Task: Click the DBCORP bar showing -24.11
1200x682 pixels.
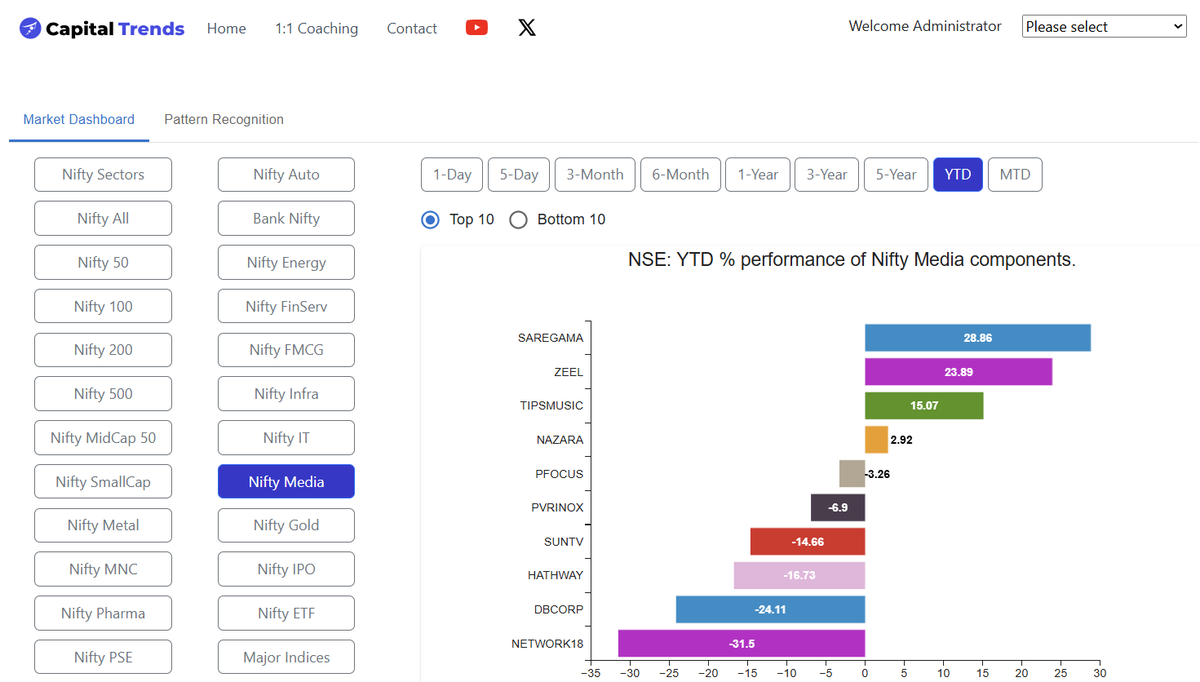Action: coord(770,610)
